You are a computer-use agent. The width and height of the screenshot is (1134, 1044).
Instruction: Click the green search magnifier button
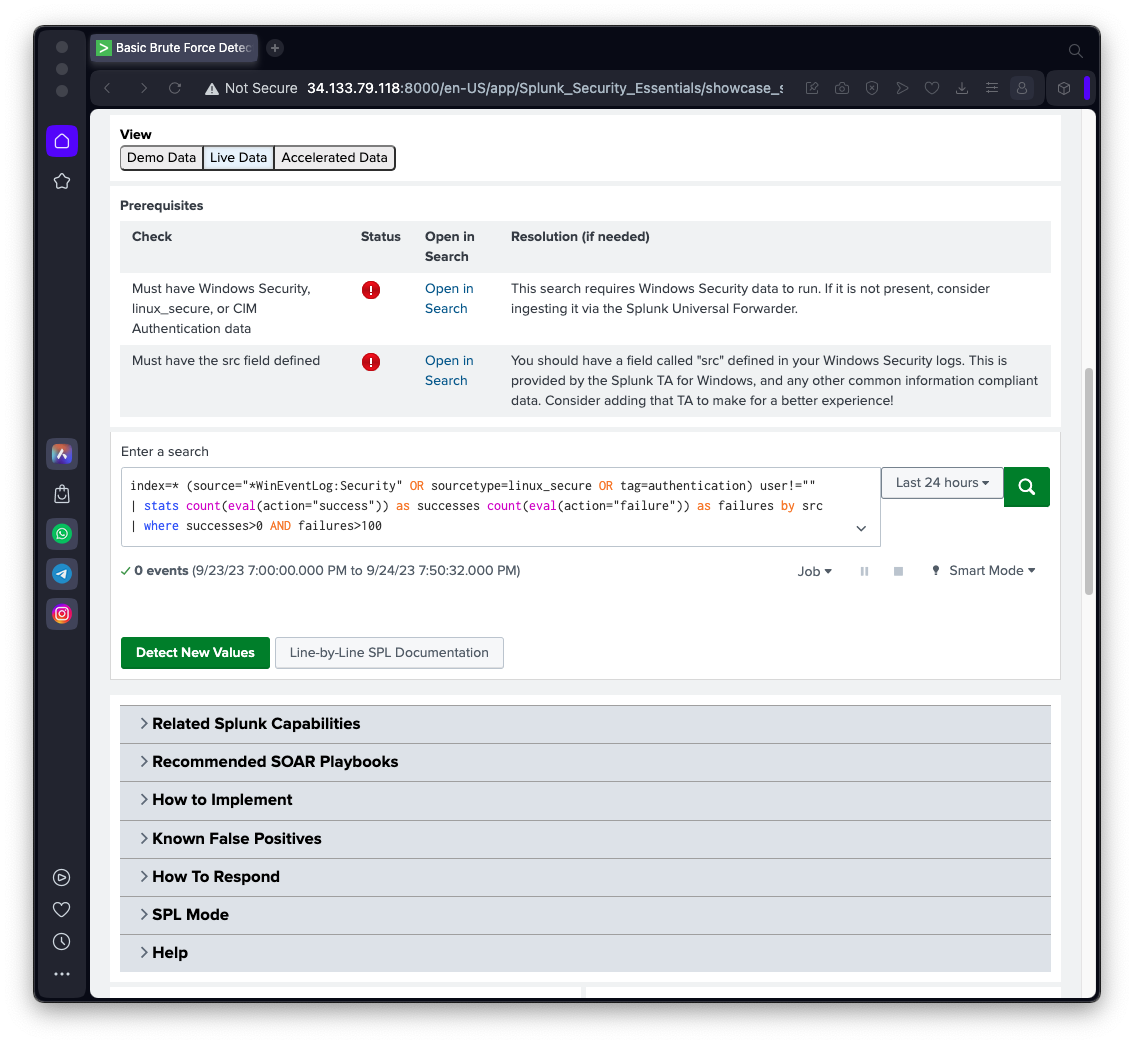pos(1026,487)
